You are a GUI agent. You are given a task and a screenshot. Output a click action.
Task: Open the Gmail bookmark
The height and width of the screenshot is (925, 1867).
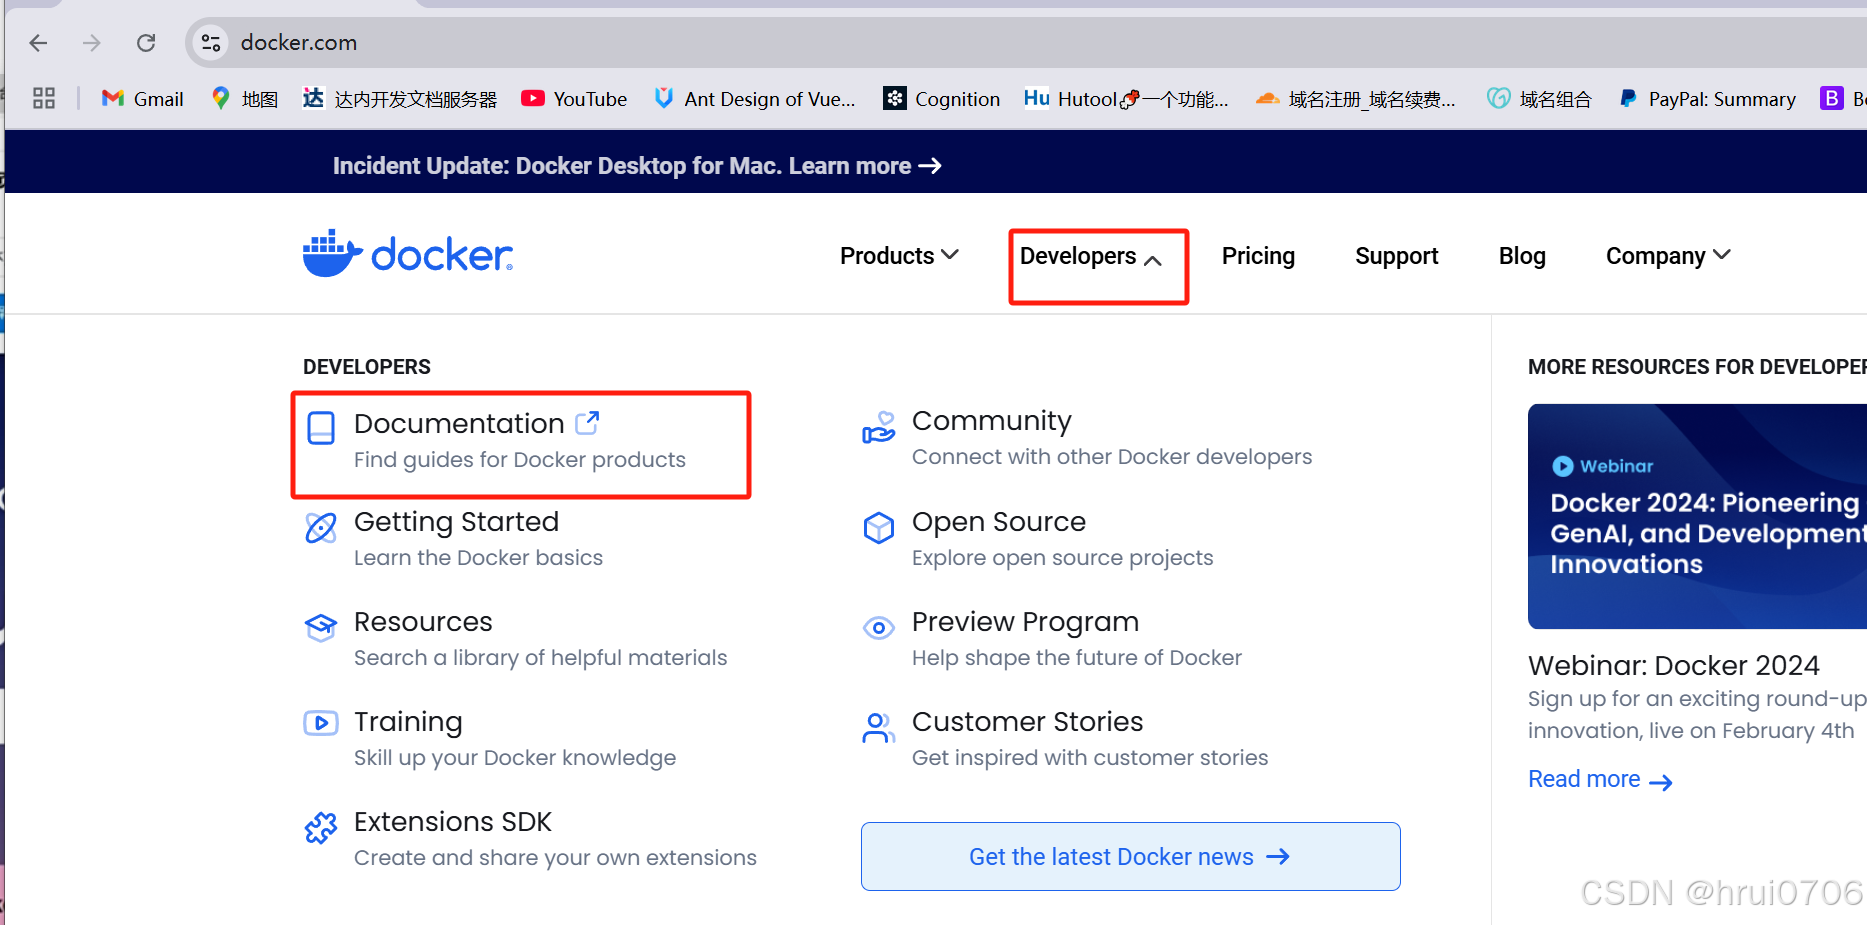point(143,99)
